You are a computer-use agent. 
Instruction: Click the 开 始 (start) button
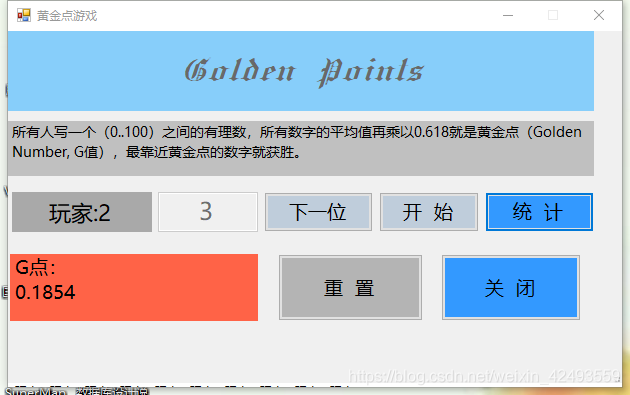click(429, 212)
